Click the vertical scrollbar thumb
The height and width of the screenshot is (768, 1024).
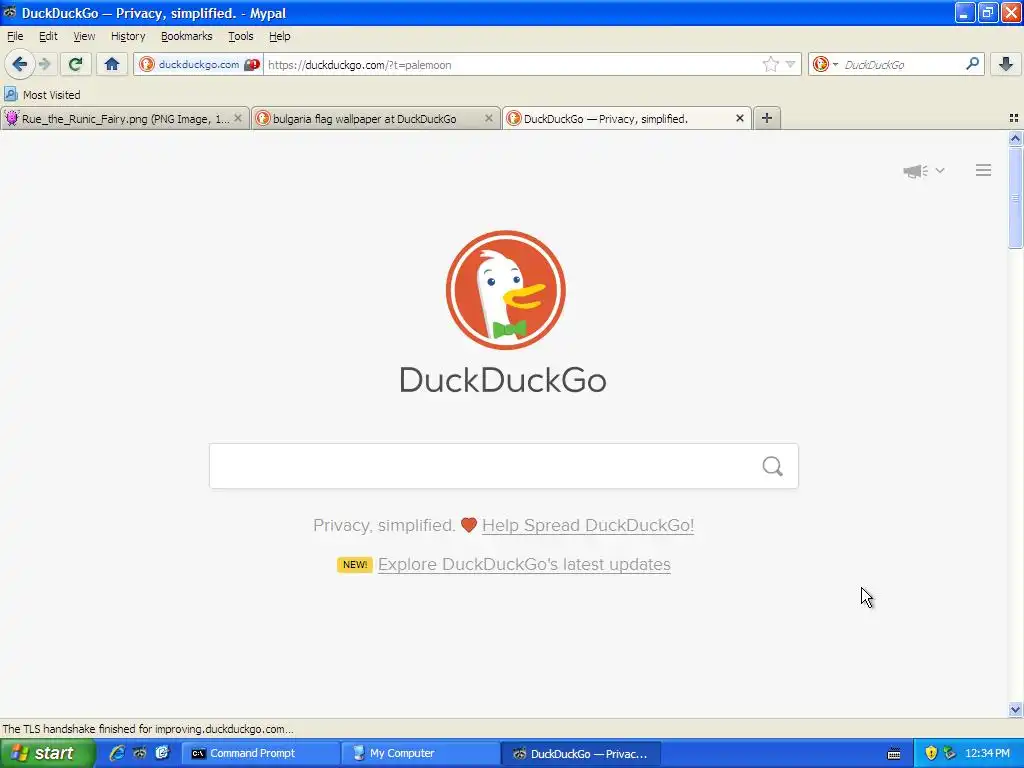1015,198
